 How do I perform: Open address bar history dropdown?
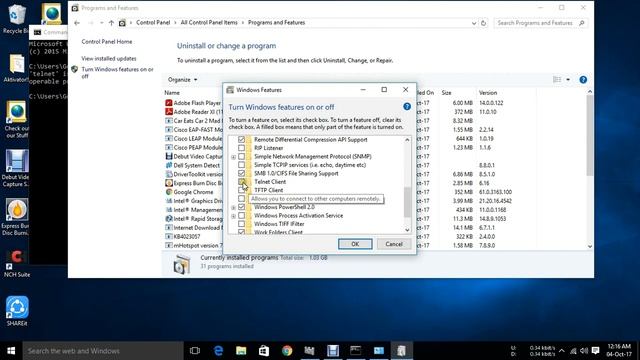pos(473,23)
